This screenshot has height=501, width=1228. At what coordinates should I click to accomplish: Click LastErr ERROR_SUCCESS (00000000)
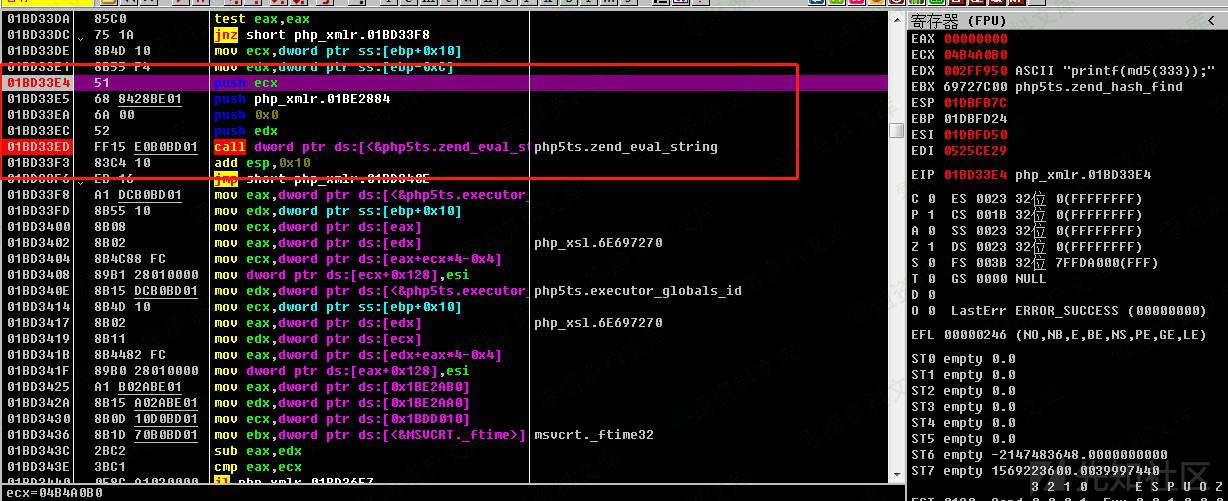click(1079, 311)
